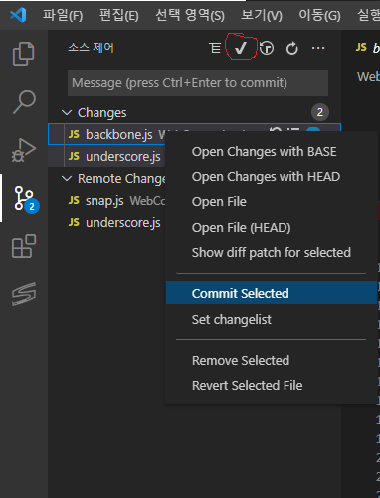Click JS icon in the editor tab
The width and height of the screenshot is (380, 498).
click(361, 47)
